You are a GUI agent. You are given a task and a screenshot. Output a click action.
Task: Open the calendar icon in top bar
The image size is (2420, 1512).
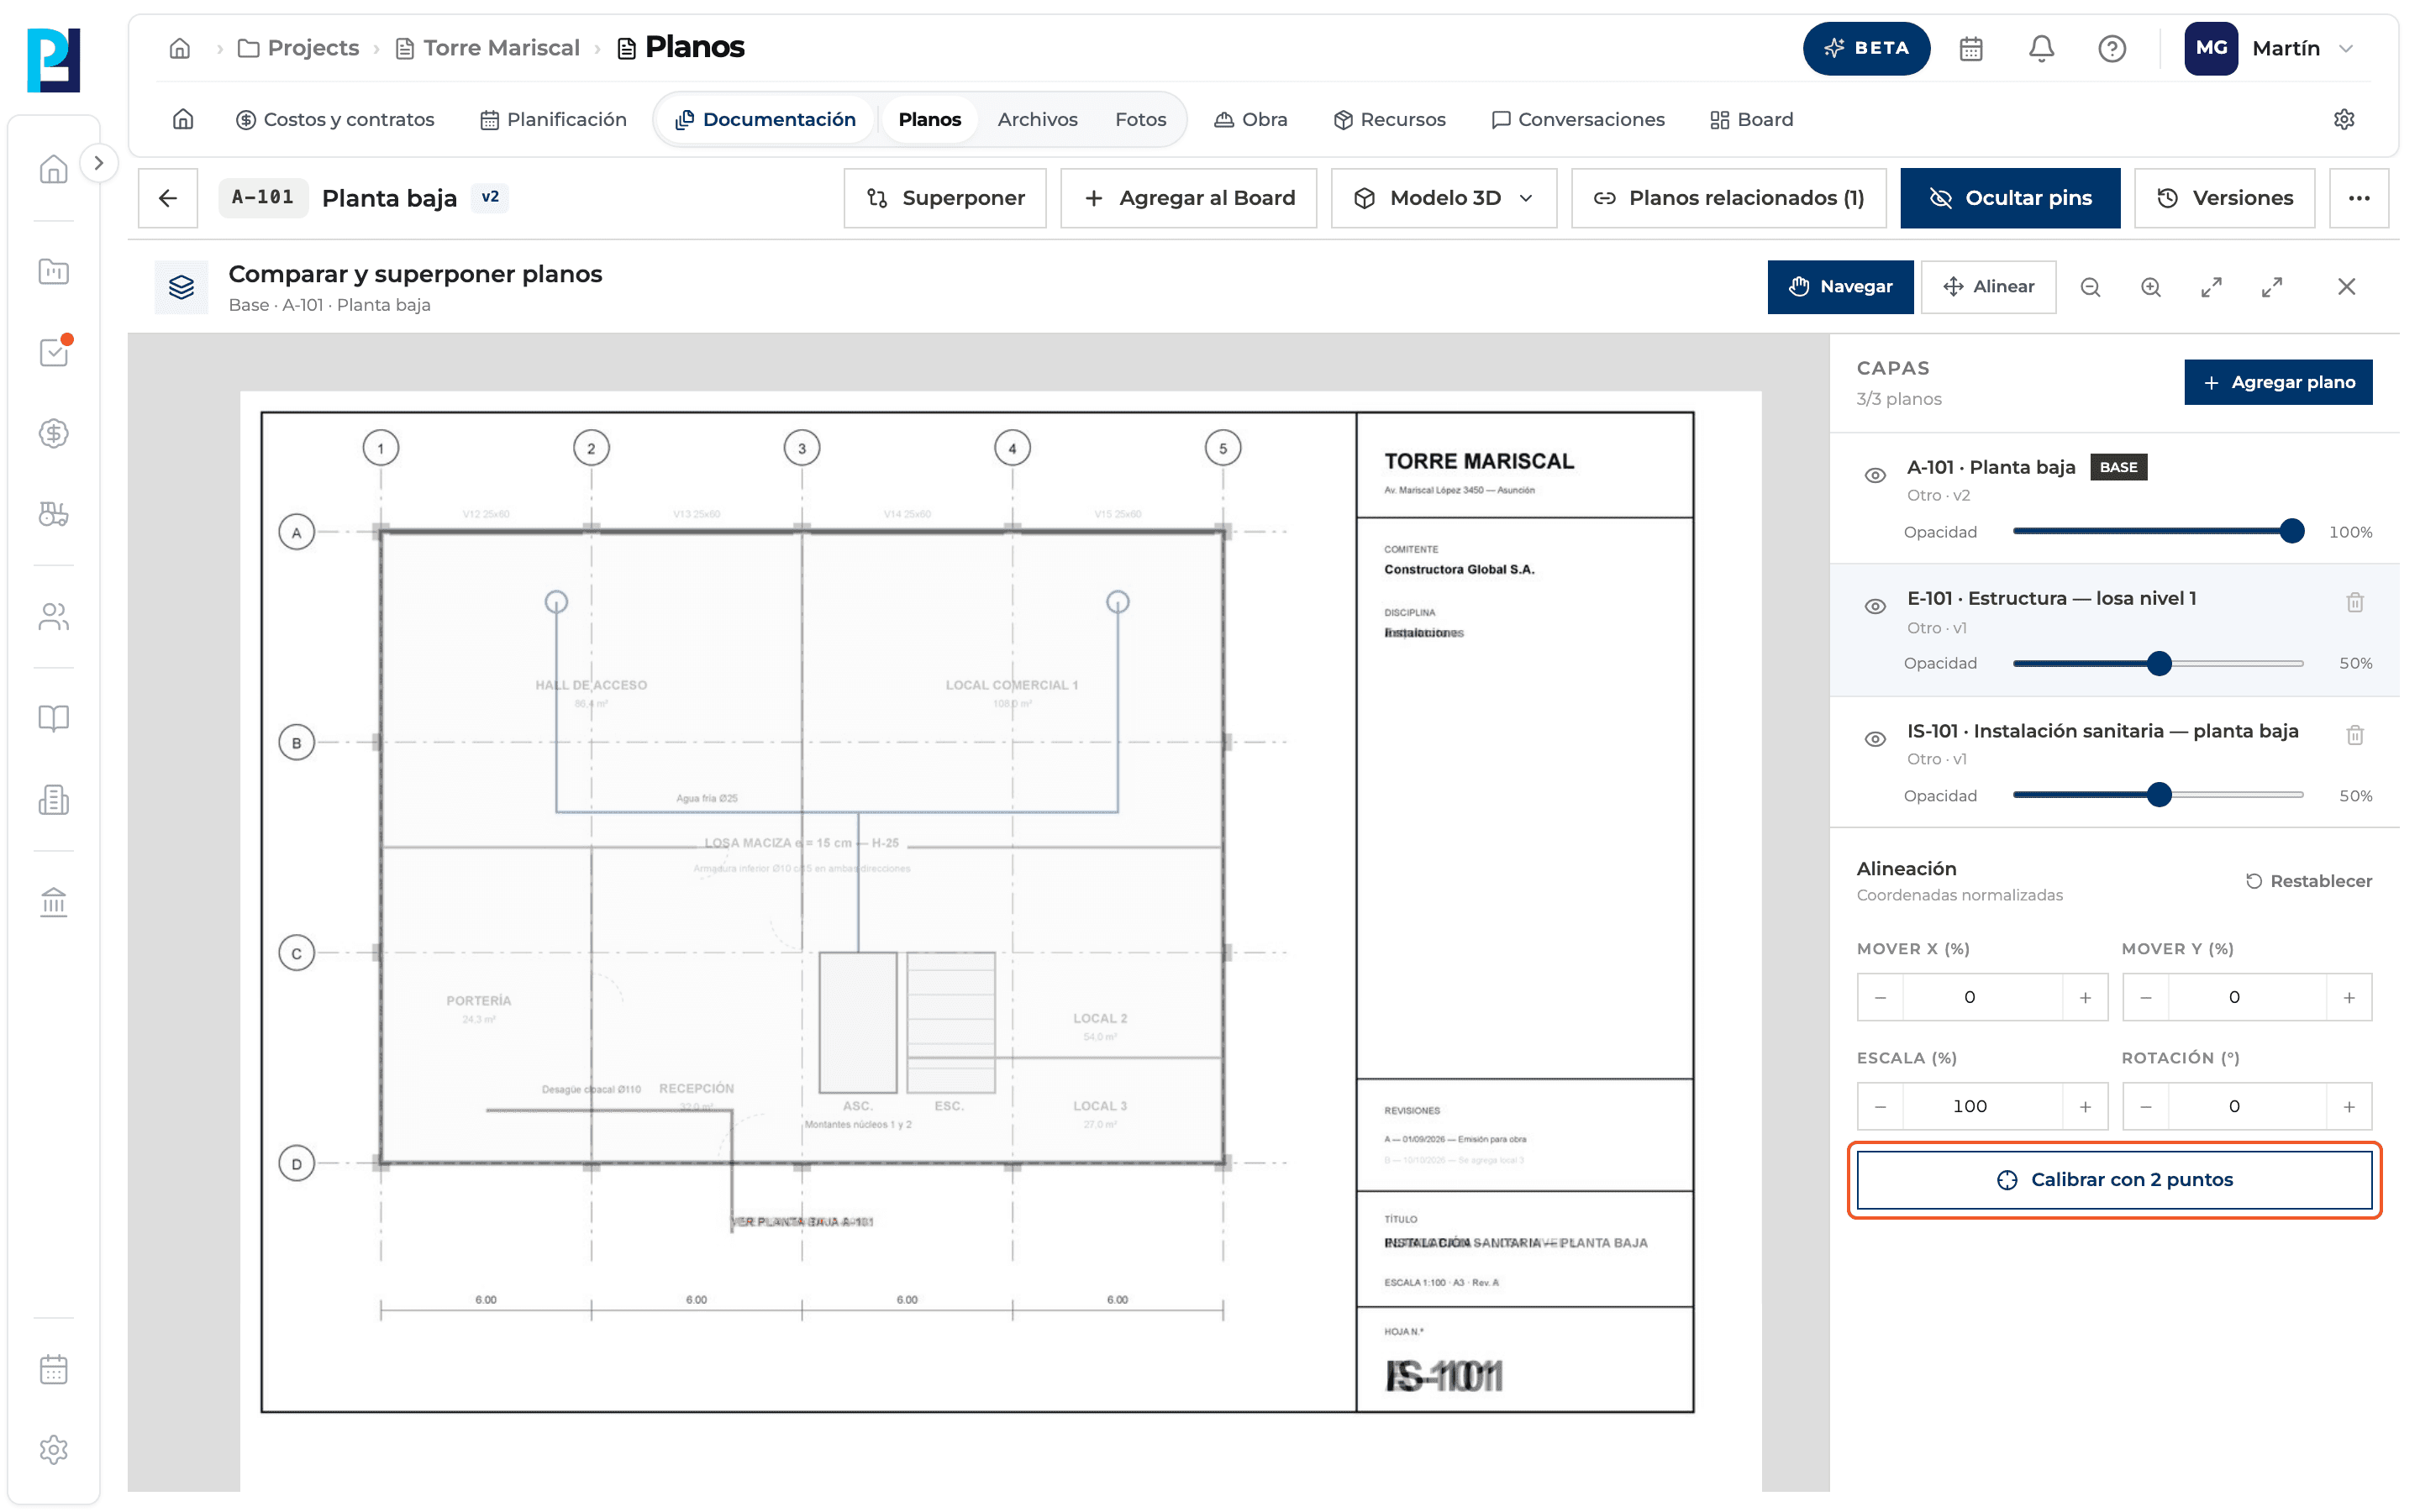click(1970, 48)
